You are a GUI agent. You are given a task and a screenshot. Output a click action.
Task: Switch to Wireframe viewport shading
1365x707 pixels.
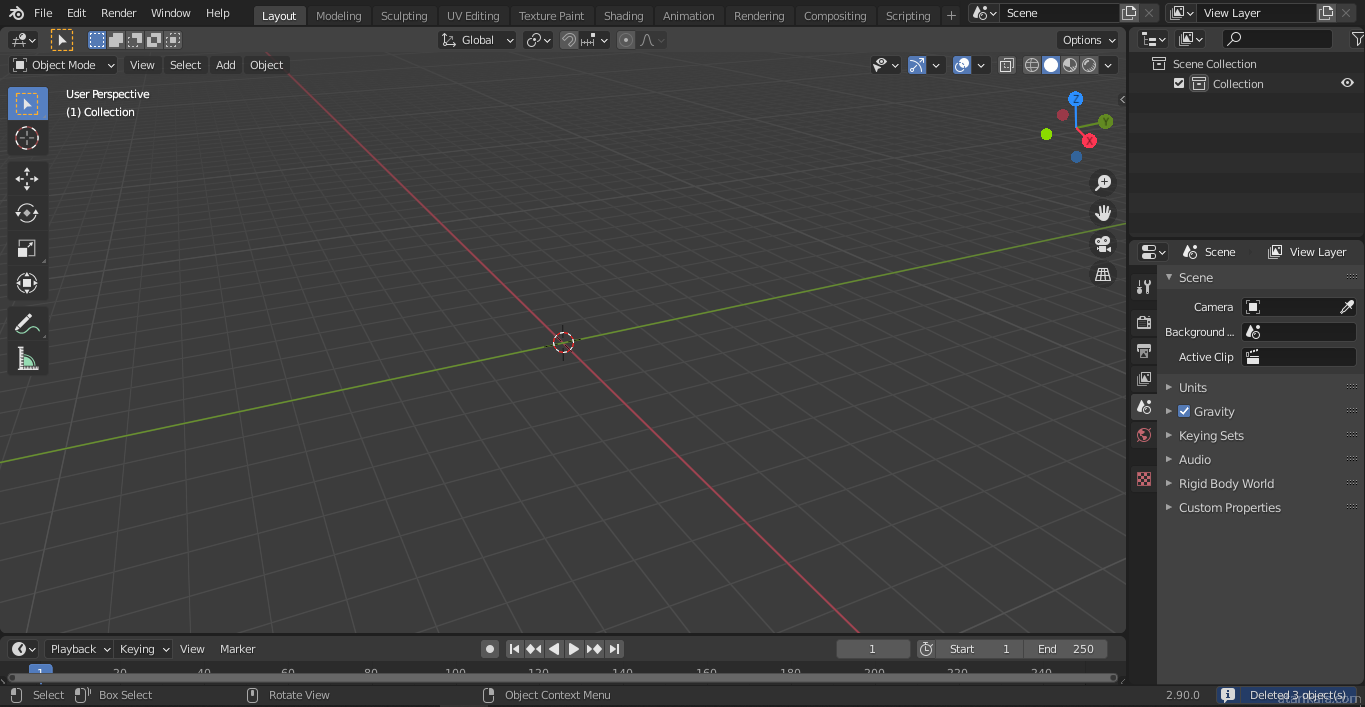tap(1032, 65)
